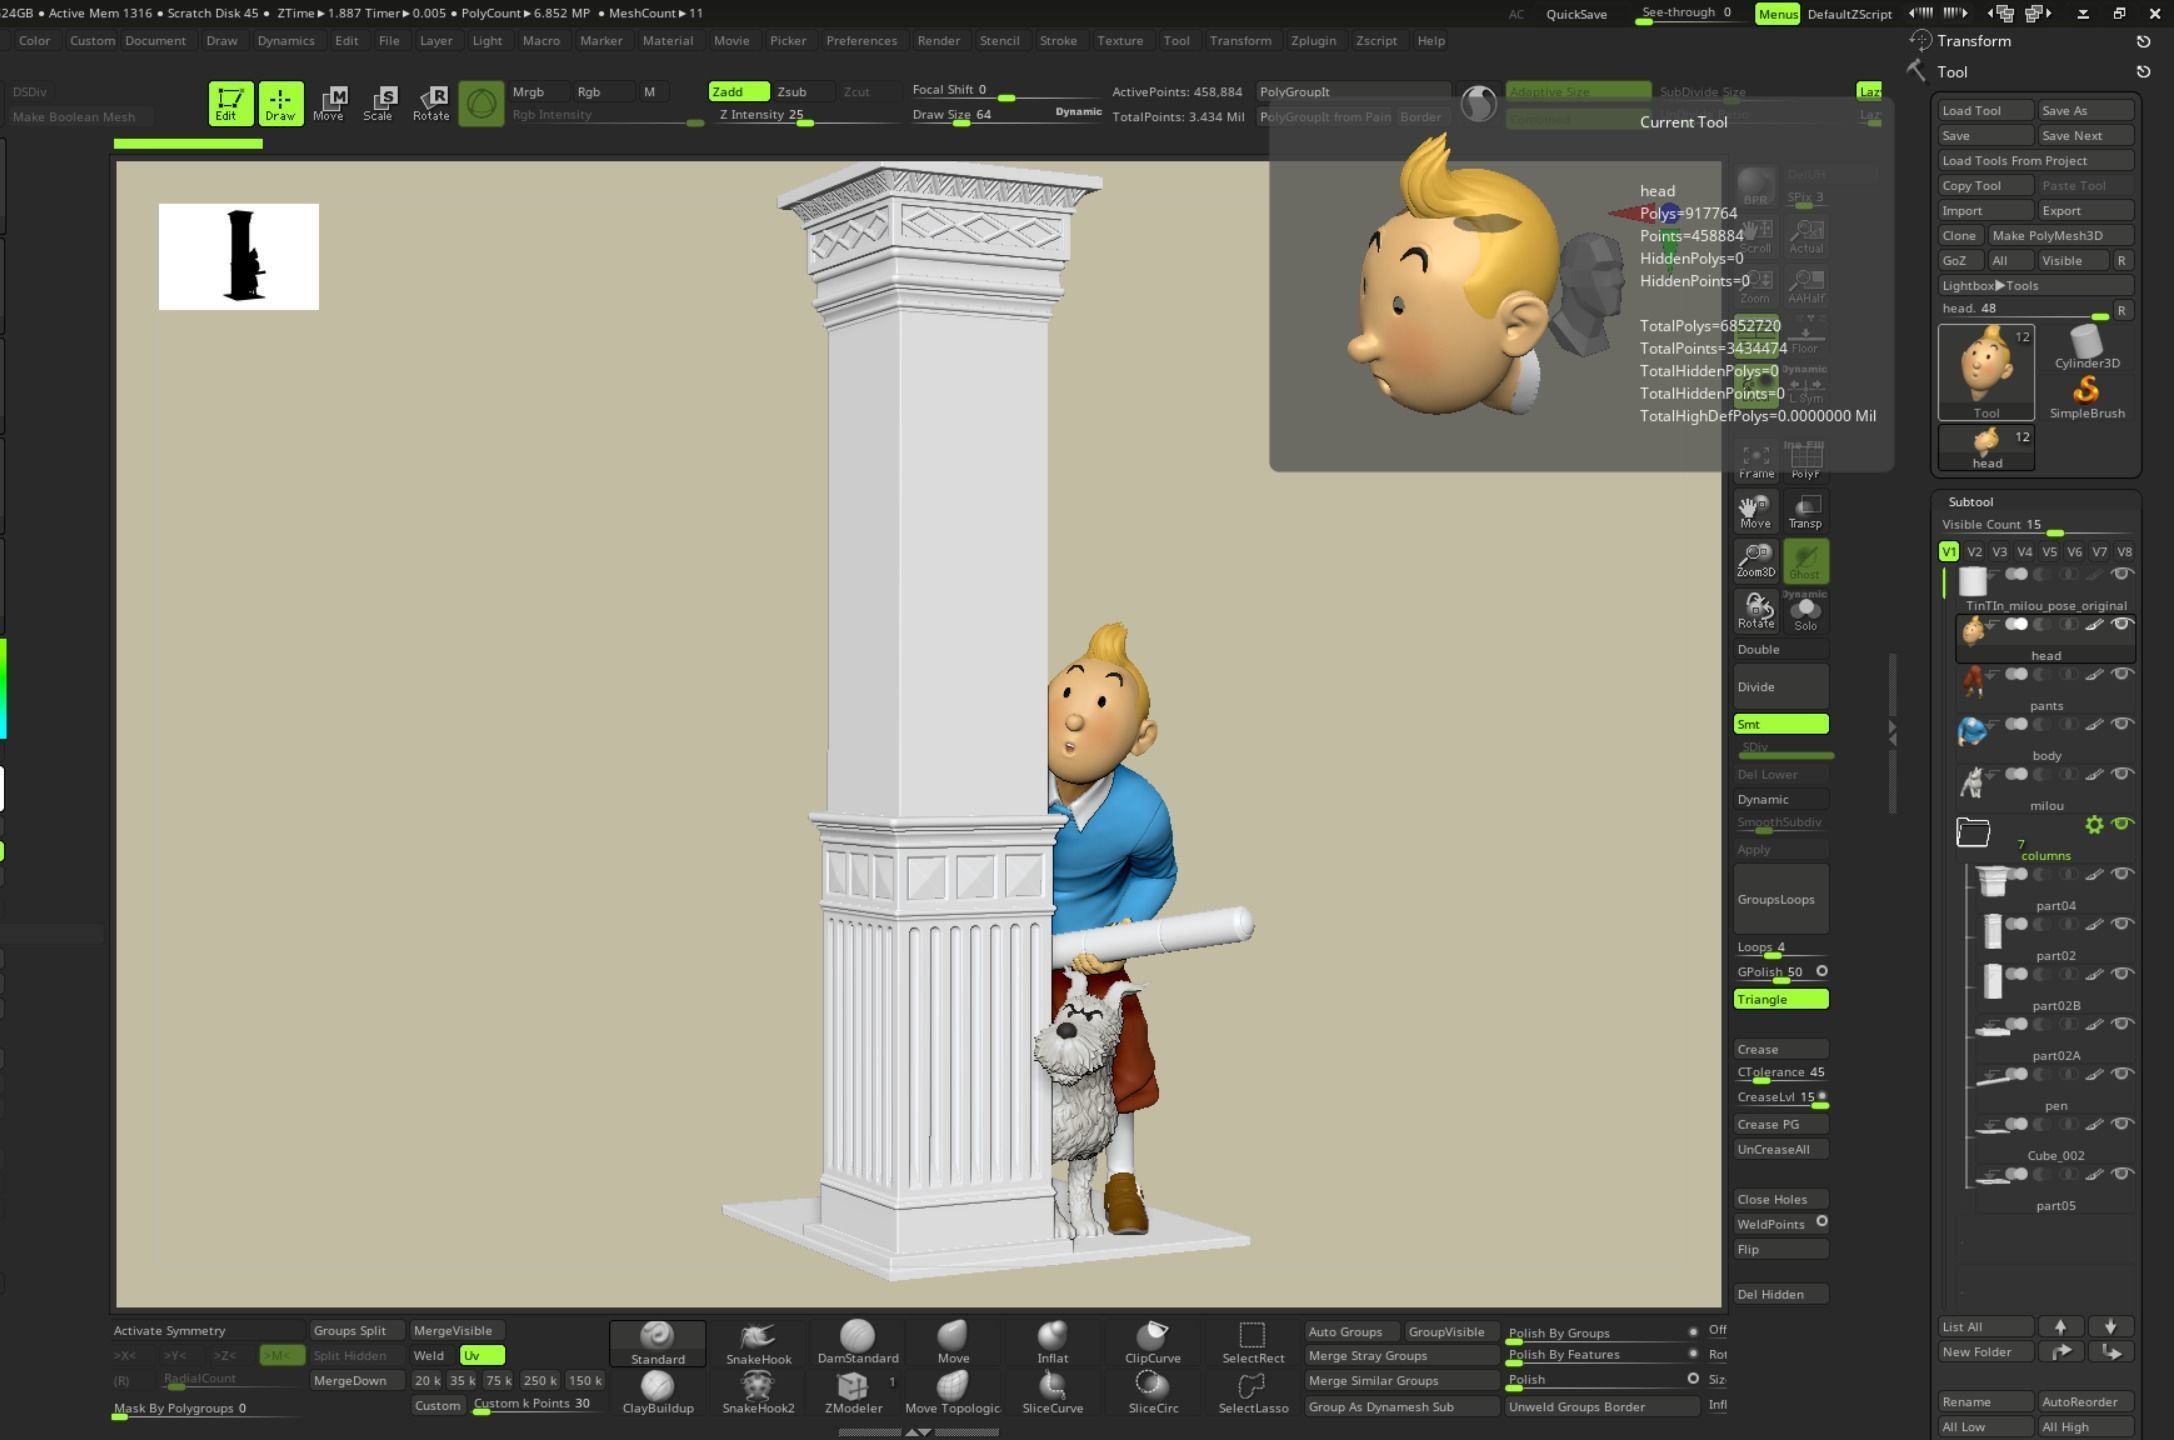Select the Scale transform tool

(x=378, y=103)
